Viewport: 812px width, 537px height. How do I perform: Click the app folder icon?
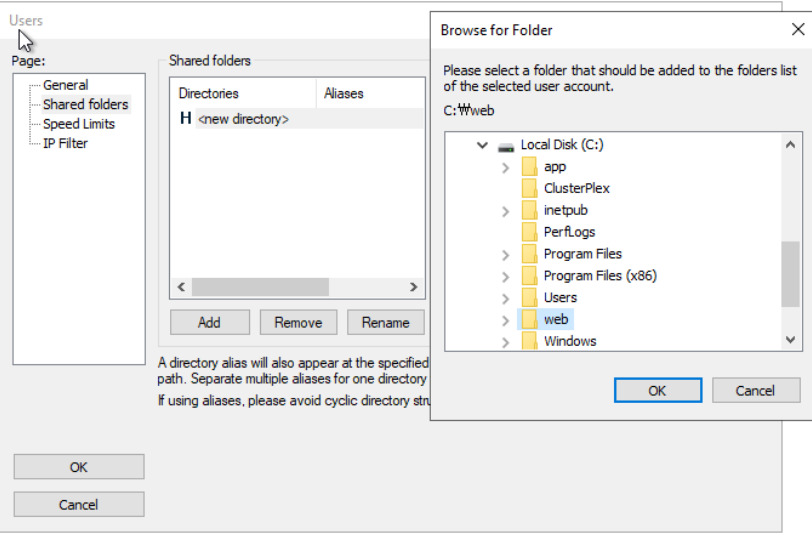pyautogui.click(x=529, y=167)
